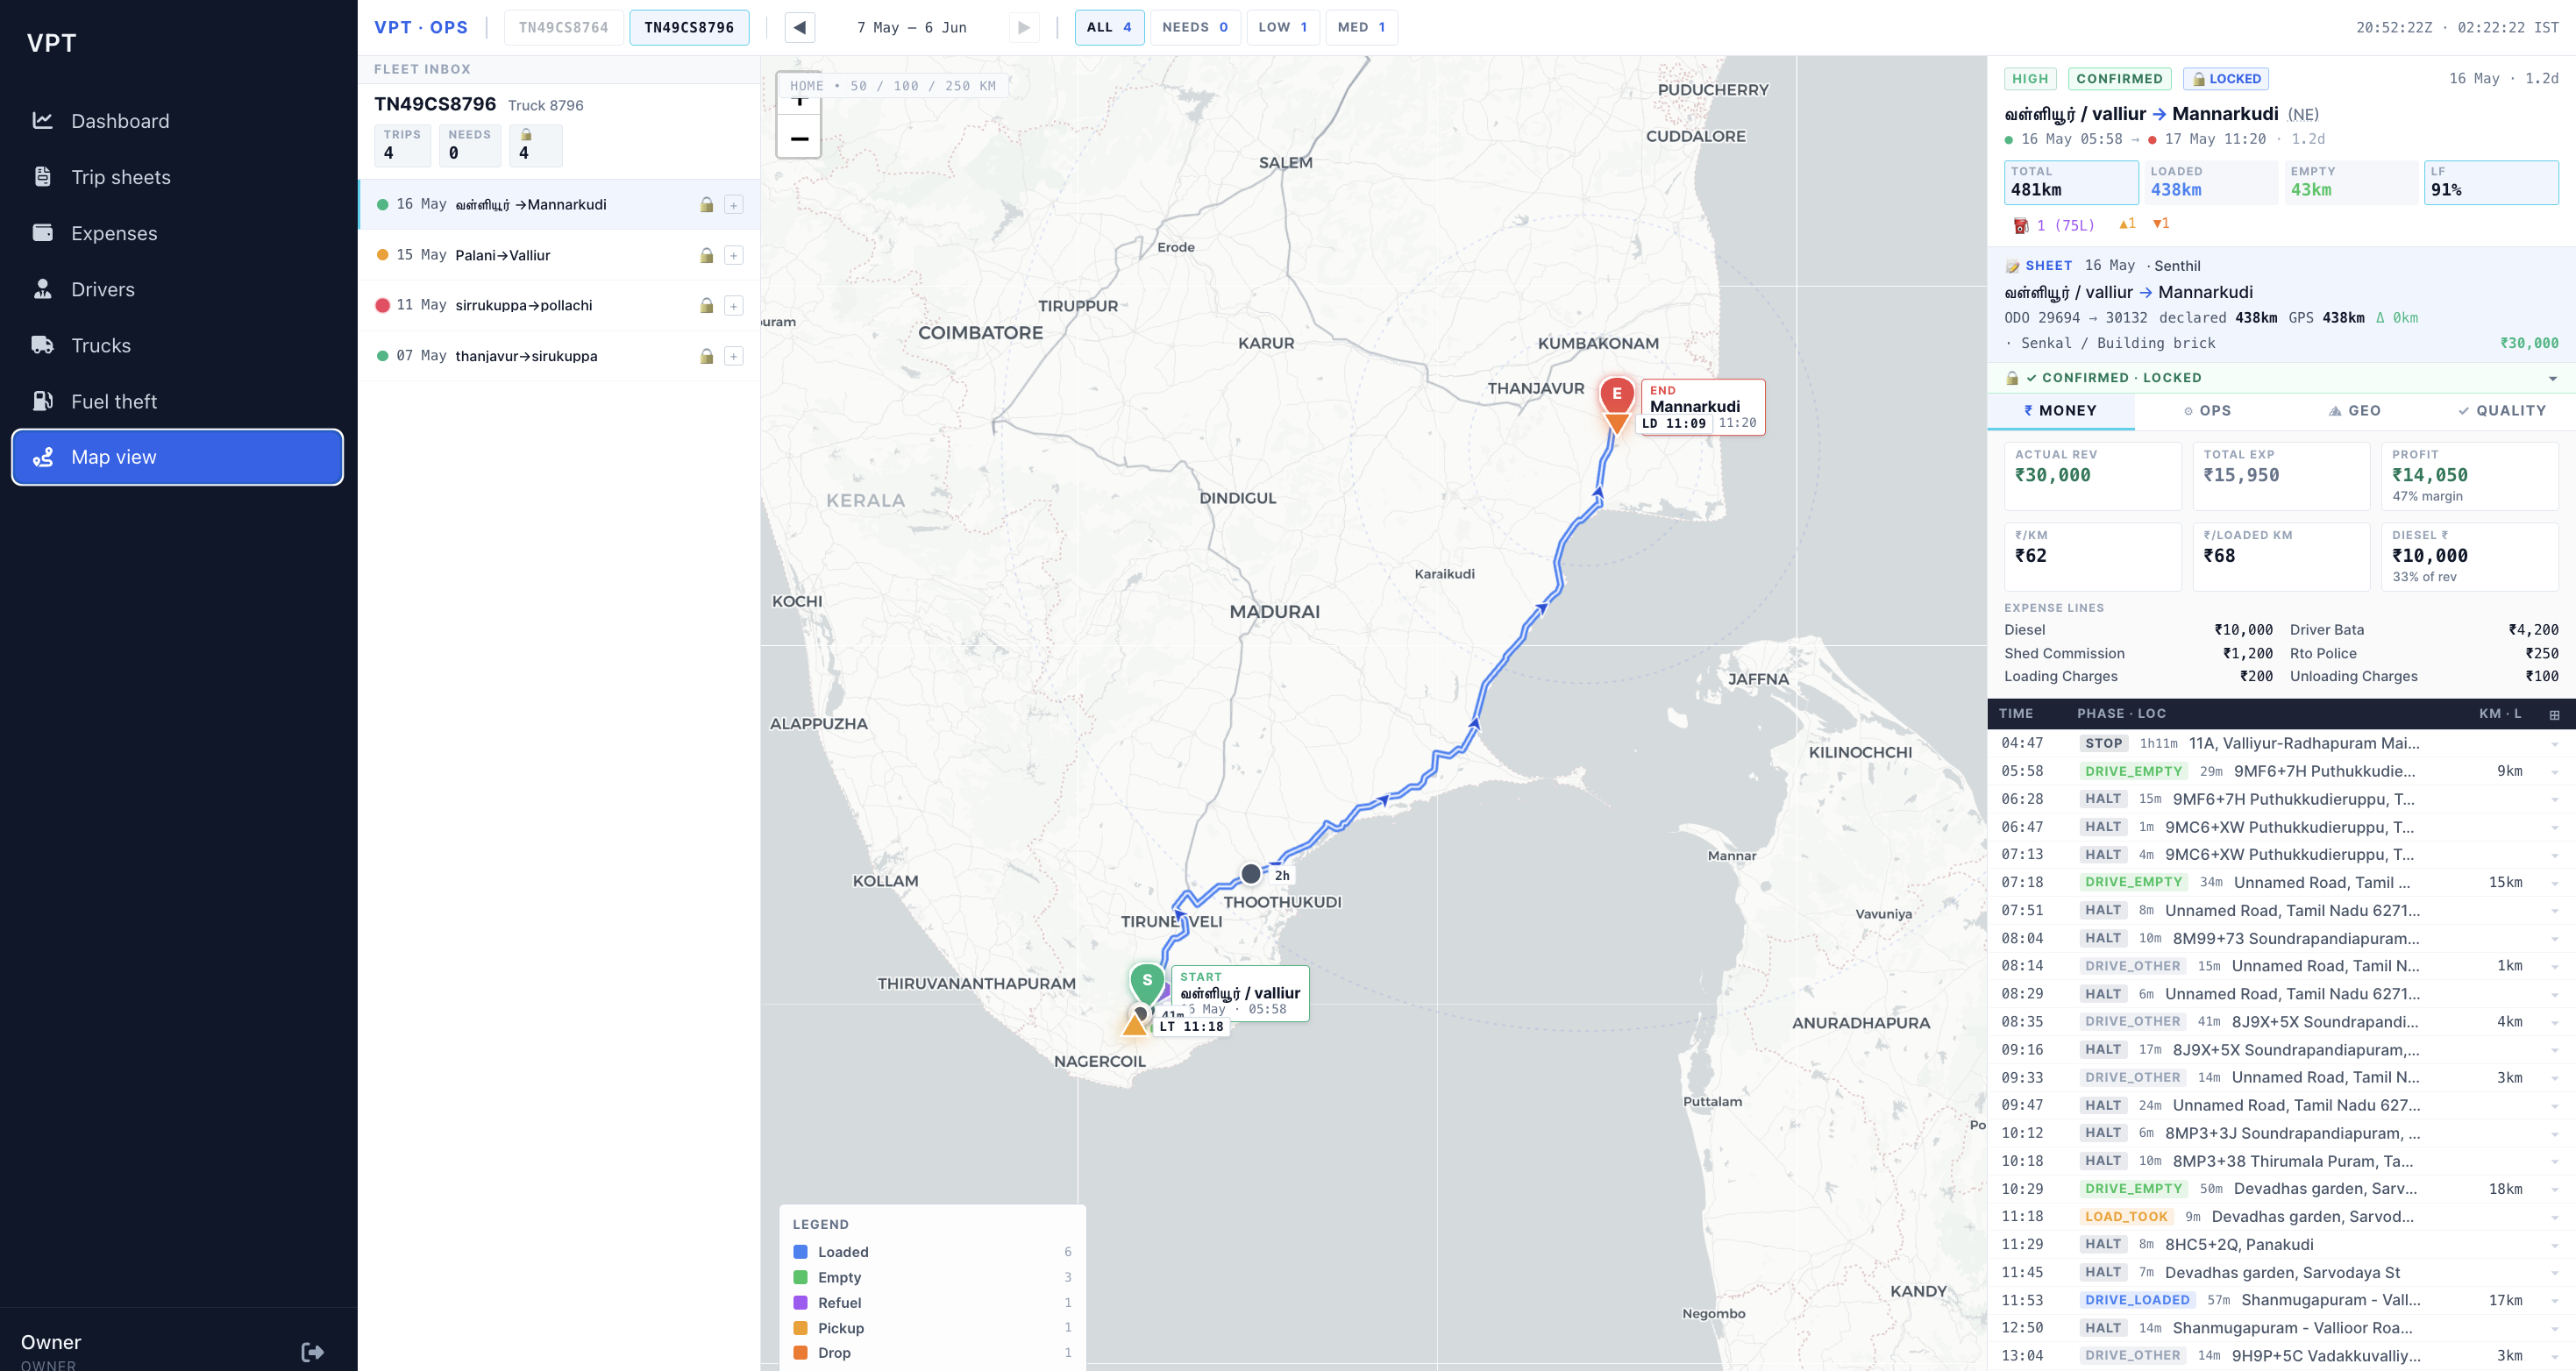Click lock icon on sirrukuppa→pollachi trip
Viewport: 2576px width, 1371px height.
tap(706, 305)
